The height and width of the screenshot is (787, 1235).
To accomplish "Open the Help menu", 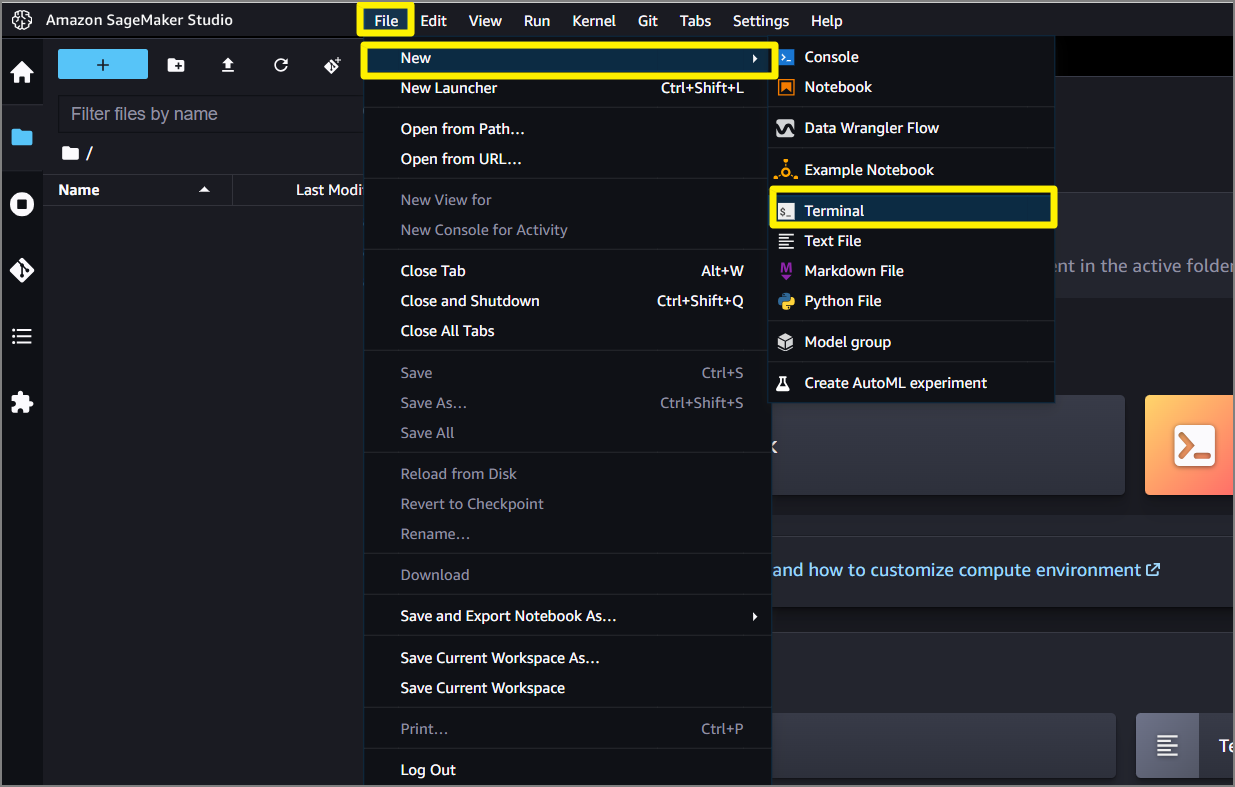I will point(826,20).
